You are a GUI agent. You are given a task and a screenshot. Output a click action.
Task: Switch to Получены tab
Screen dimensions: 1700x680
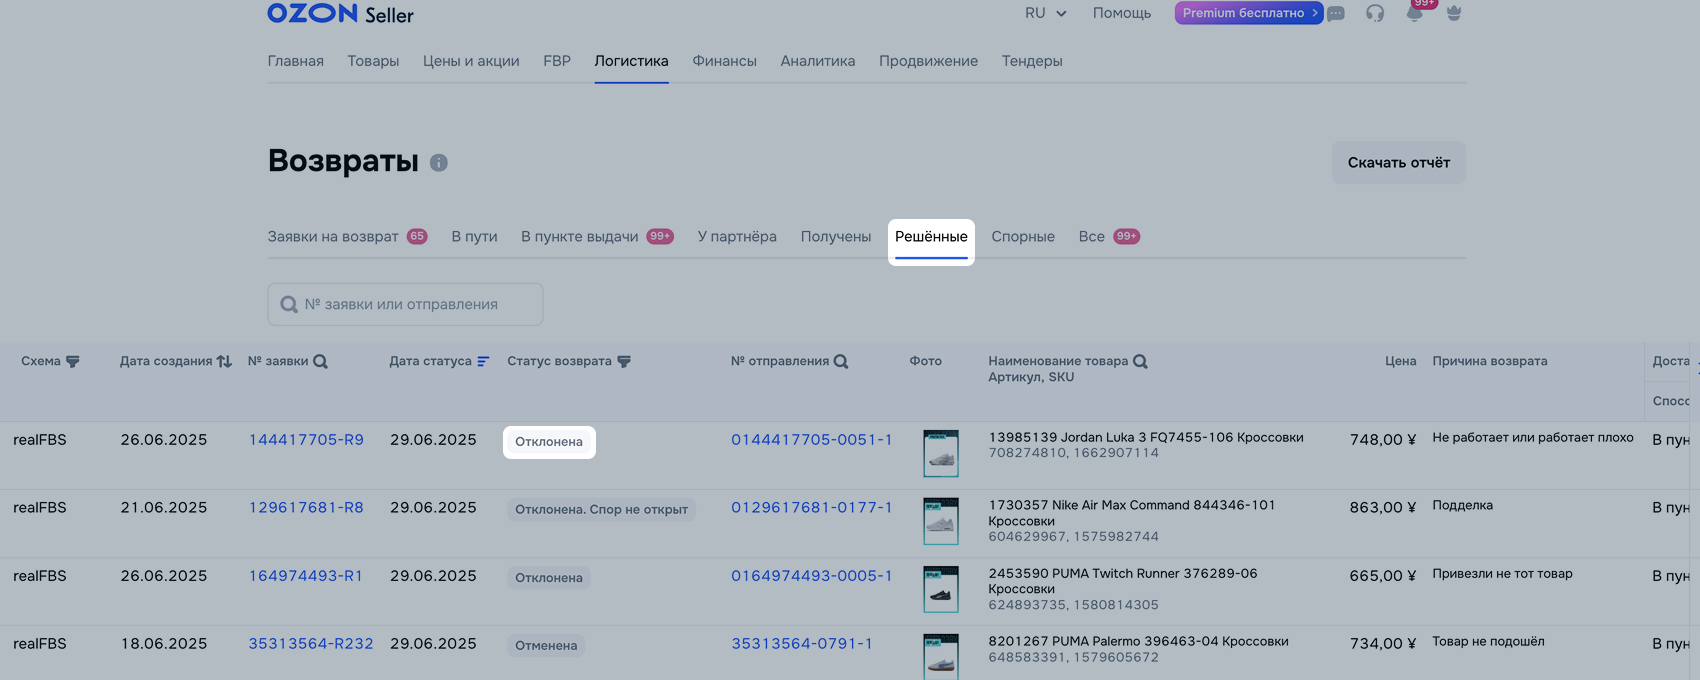(836, 237)
